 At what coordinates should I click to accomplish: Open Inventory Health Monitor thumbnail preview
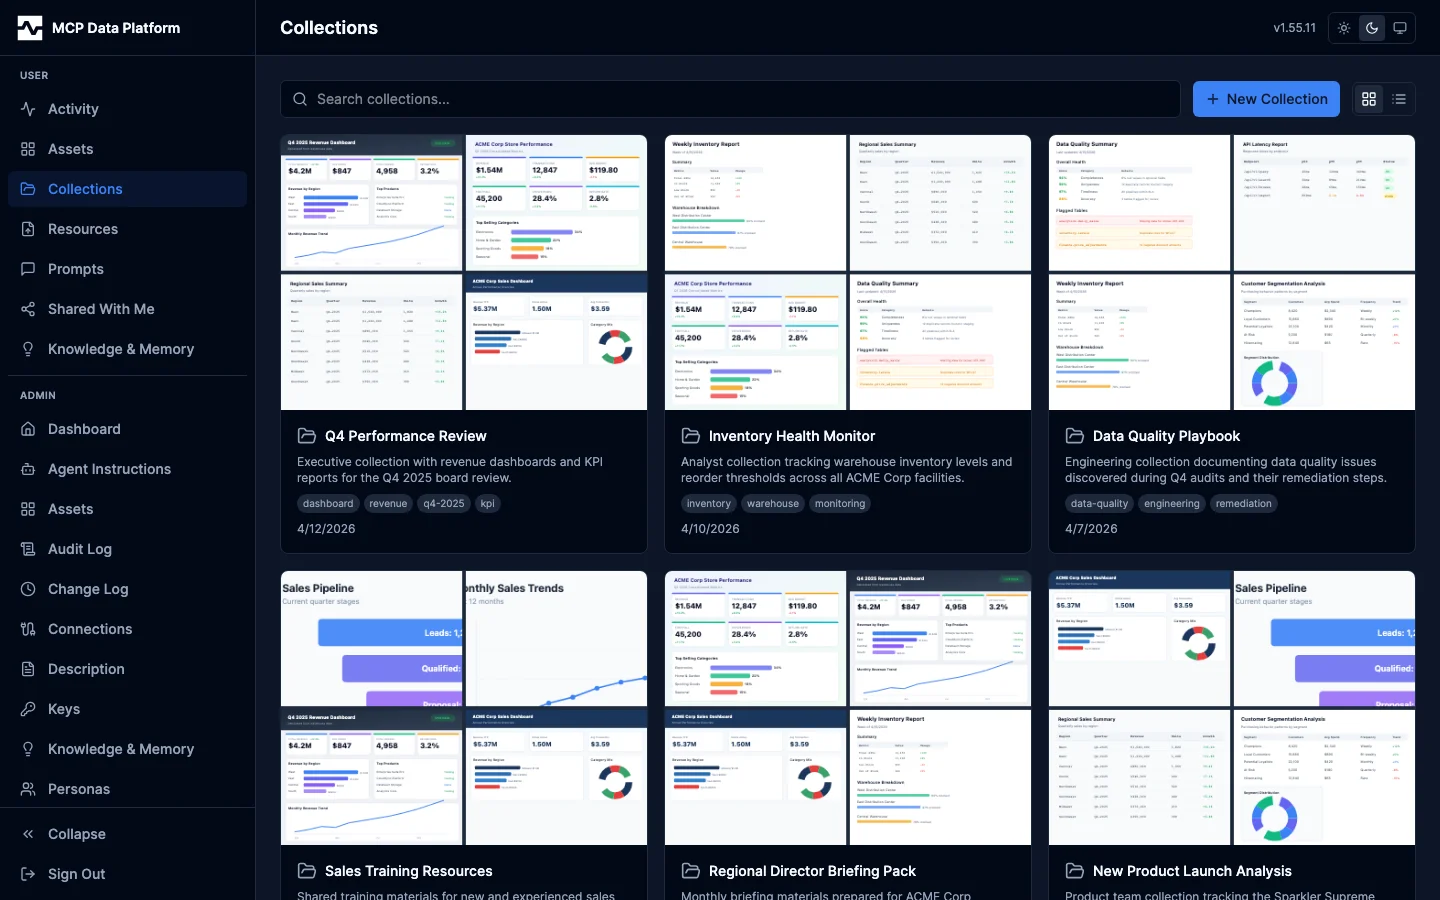847,272
